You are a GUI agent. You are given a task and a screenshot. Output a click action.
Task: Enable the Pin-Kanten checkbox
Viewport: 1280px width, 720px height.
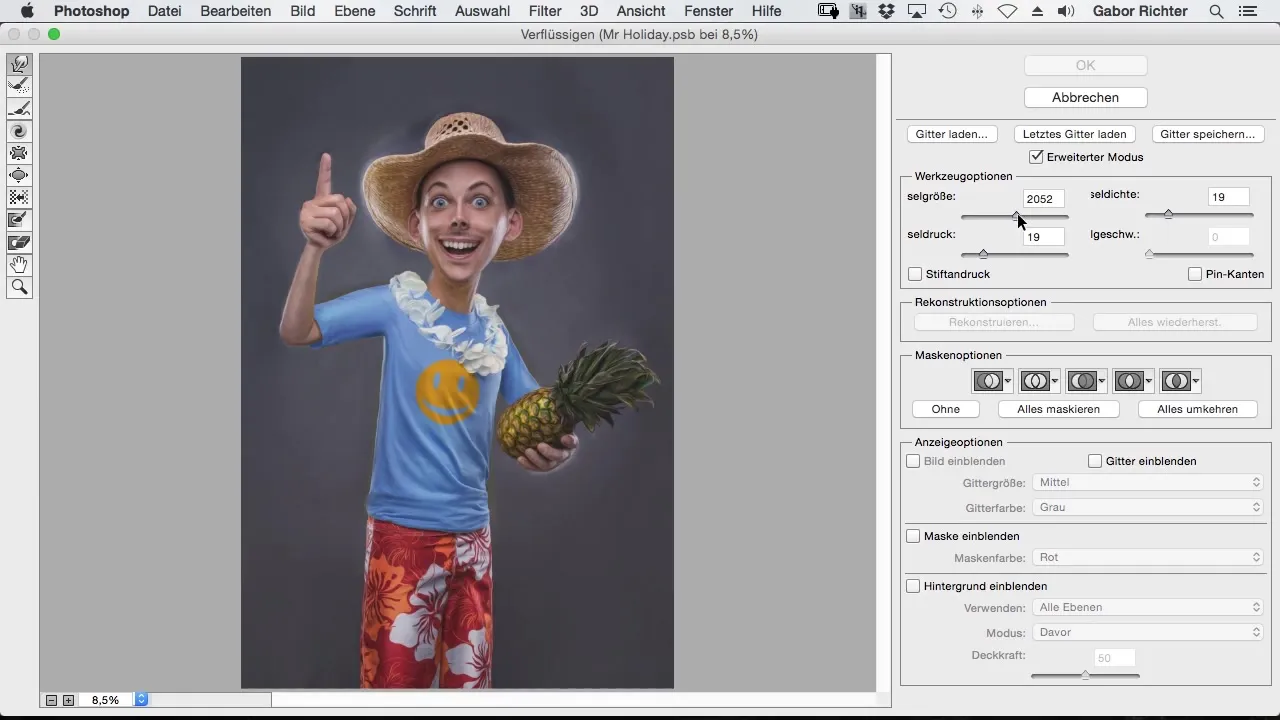1195,274
